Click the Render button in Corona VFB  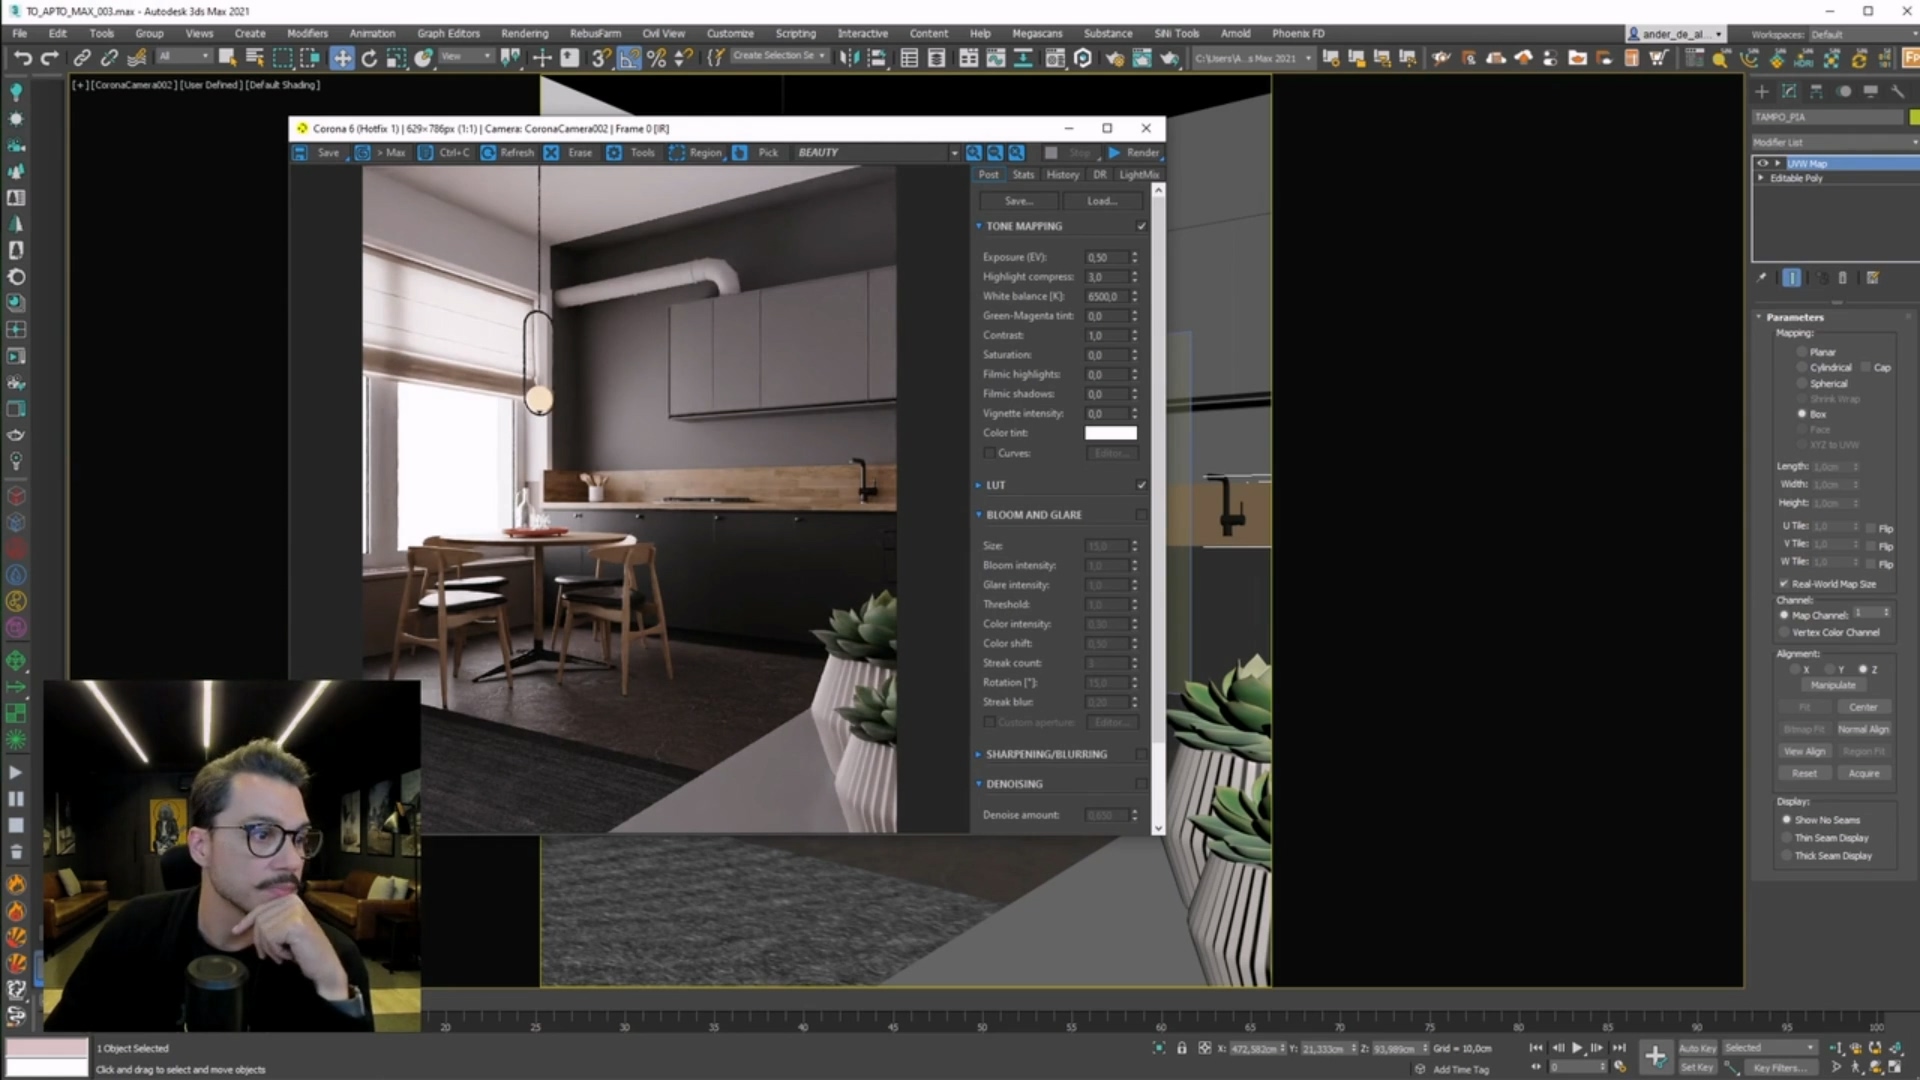pos(1134,153)
